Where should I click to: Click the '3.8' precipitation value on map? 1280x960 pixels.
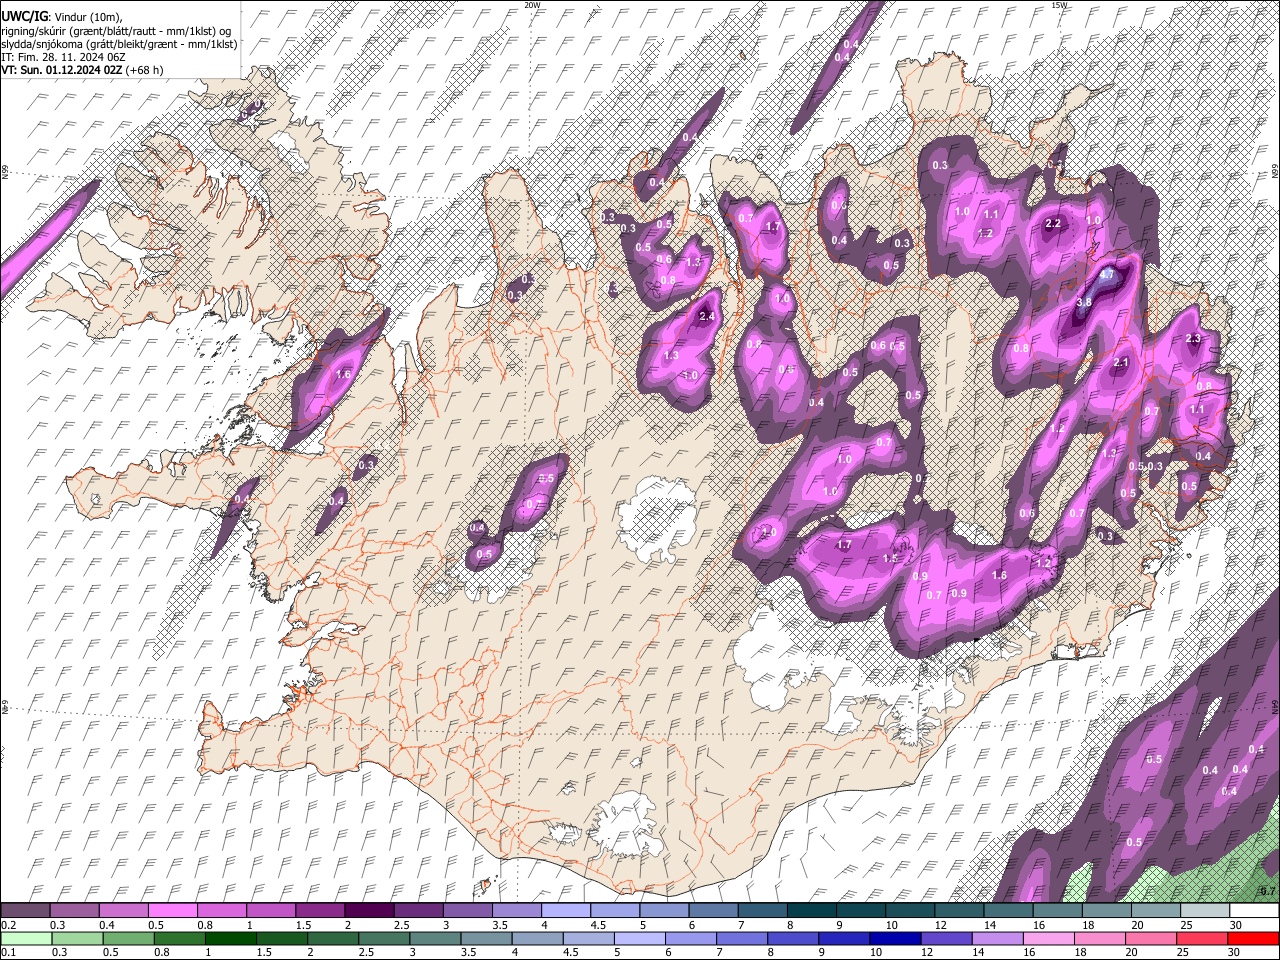1084,303
